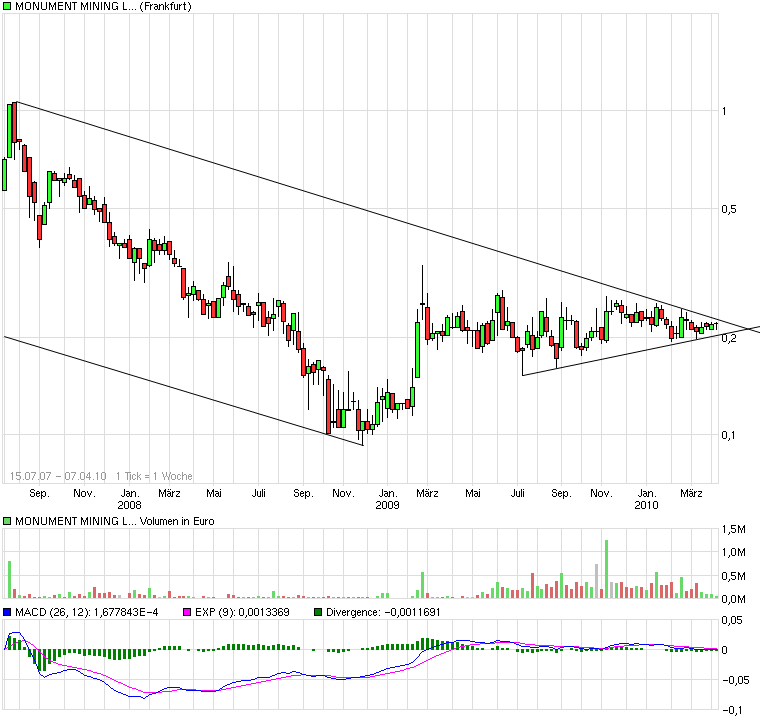Viewport: 760px width, 718px height.
Task: Click the dark green Divergence legend square
Action: click(318, 612)
